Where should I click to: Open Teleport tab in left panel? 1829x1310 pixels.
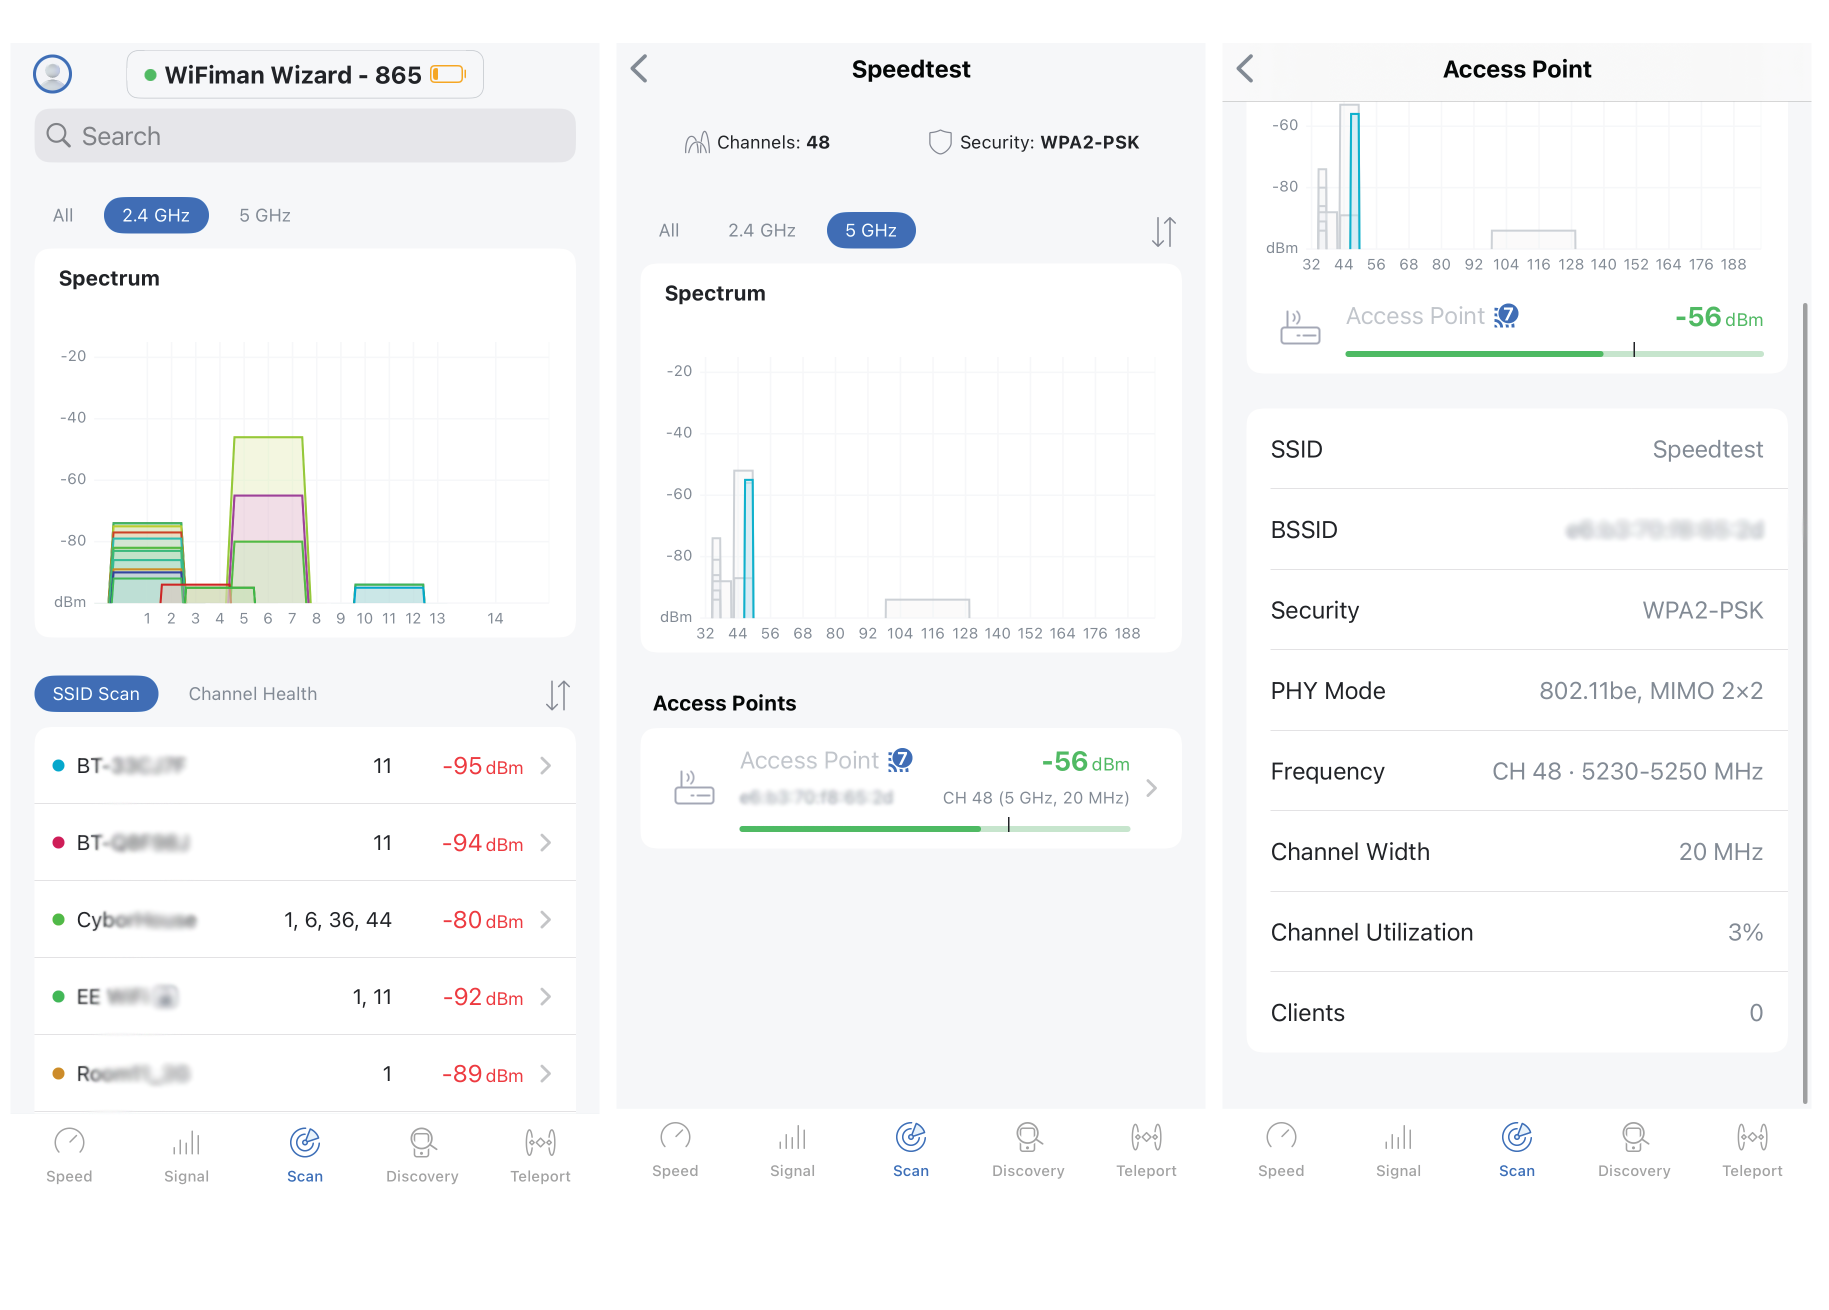pyautogui.click(x=540, y=1155)
